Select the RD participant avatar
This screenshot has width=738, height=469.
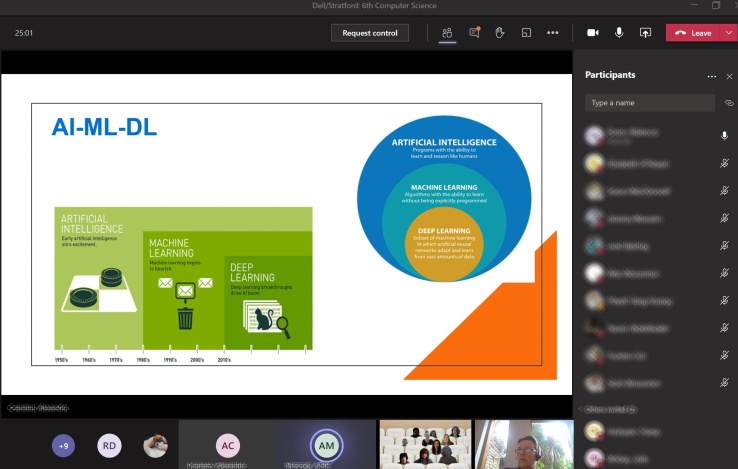point(109,446)
